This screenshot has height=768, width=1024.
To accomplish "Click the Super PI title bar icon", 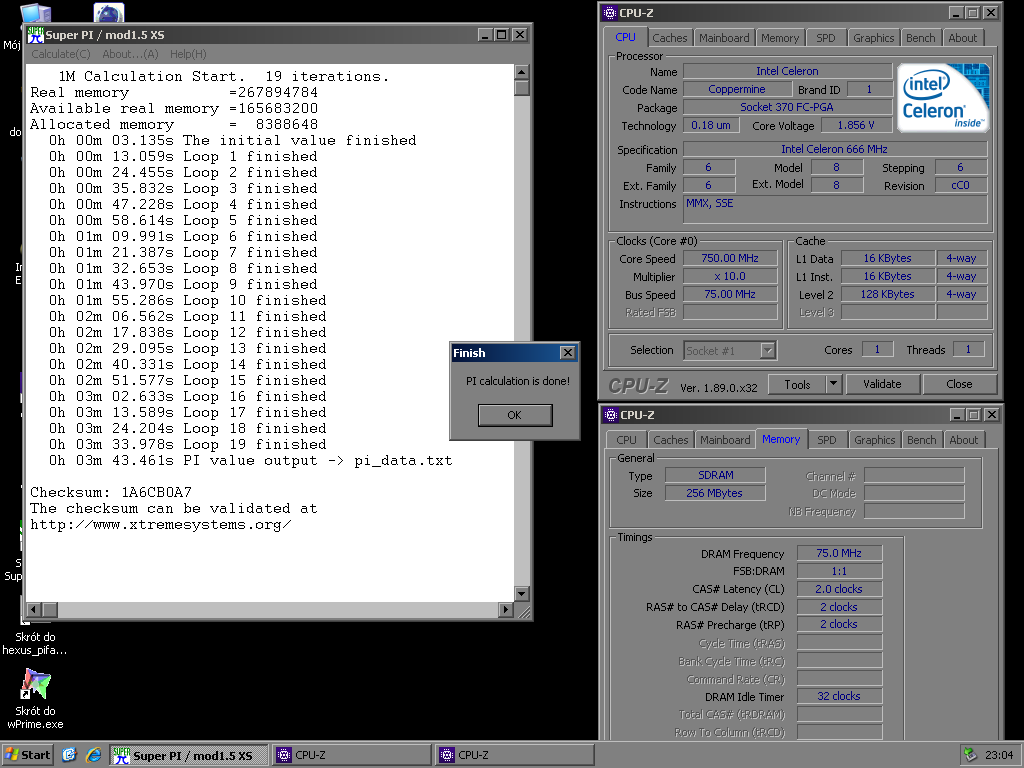I will click(x=35, y=35).
